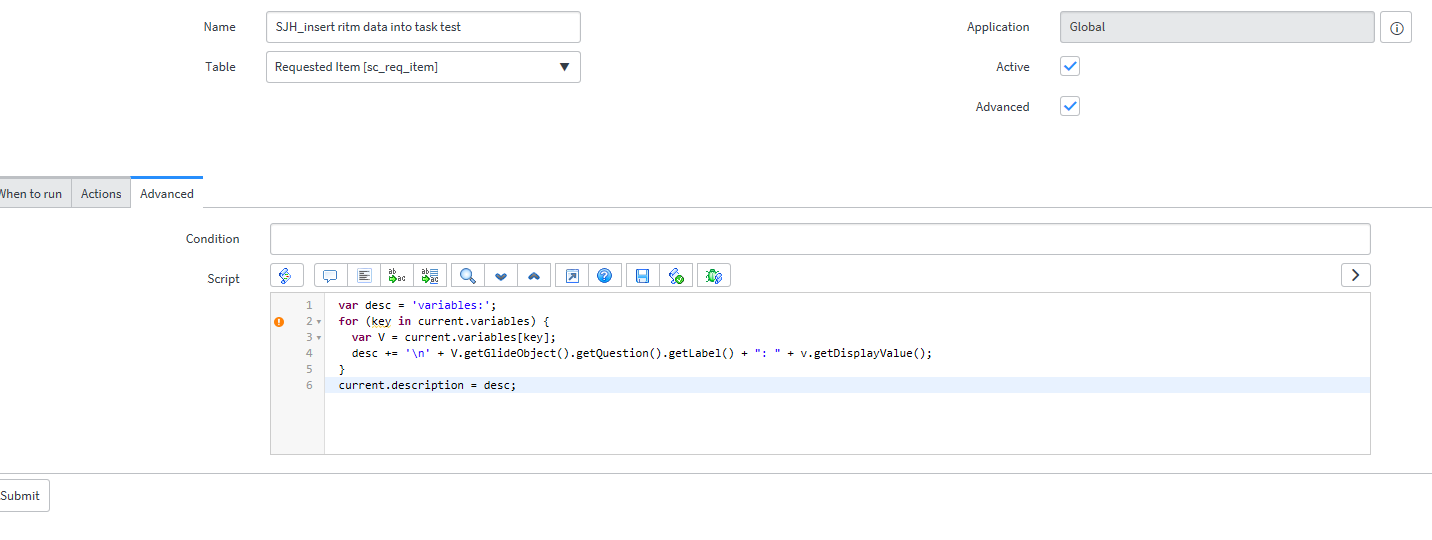Toggle syntax editor script icon
Image resolution: width=1432 pixels, height=540 pixels.
point(287,275)
